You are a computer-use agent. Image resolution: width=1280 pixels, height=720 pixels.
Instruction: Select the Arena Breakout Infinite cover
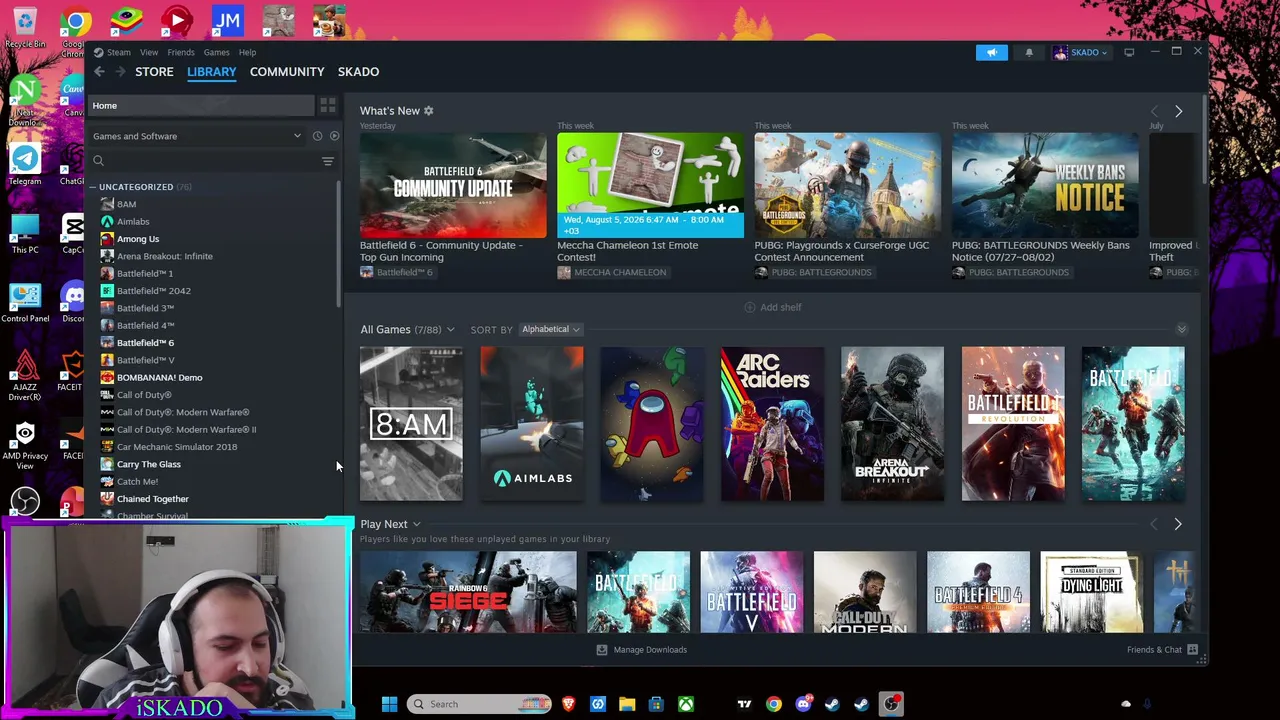[x=892, y=424]
